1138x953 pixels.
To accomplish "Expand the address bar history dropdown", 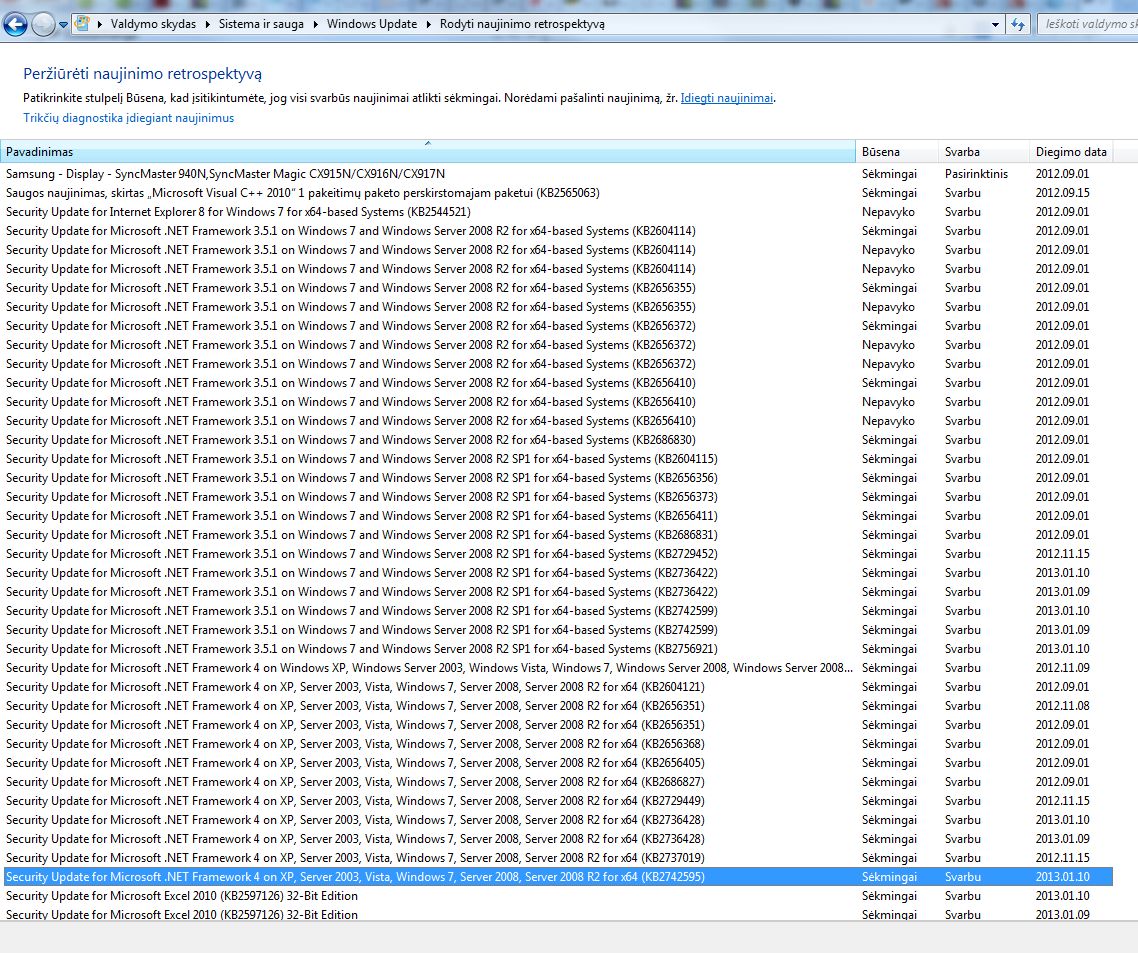I will pyautogui.click(x=995, y=24).
